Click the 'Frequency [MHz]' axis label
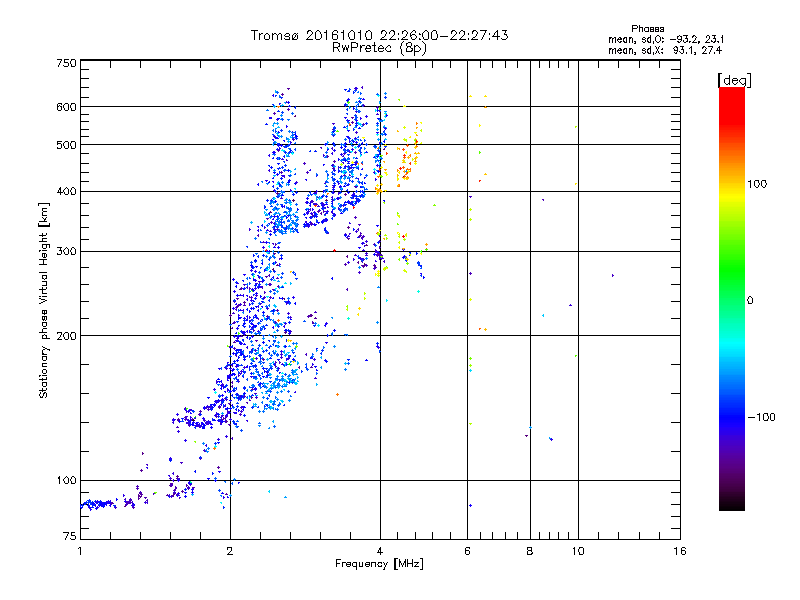800x600 pixels. 379,564
